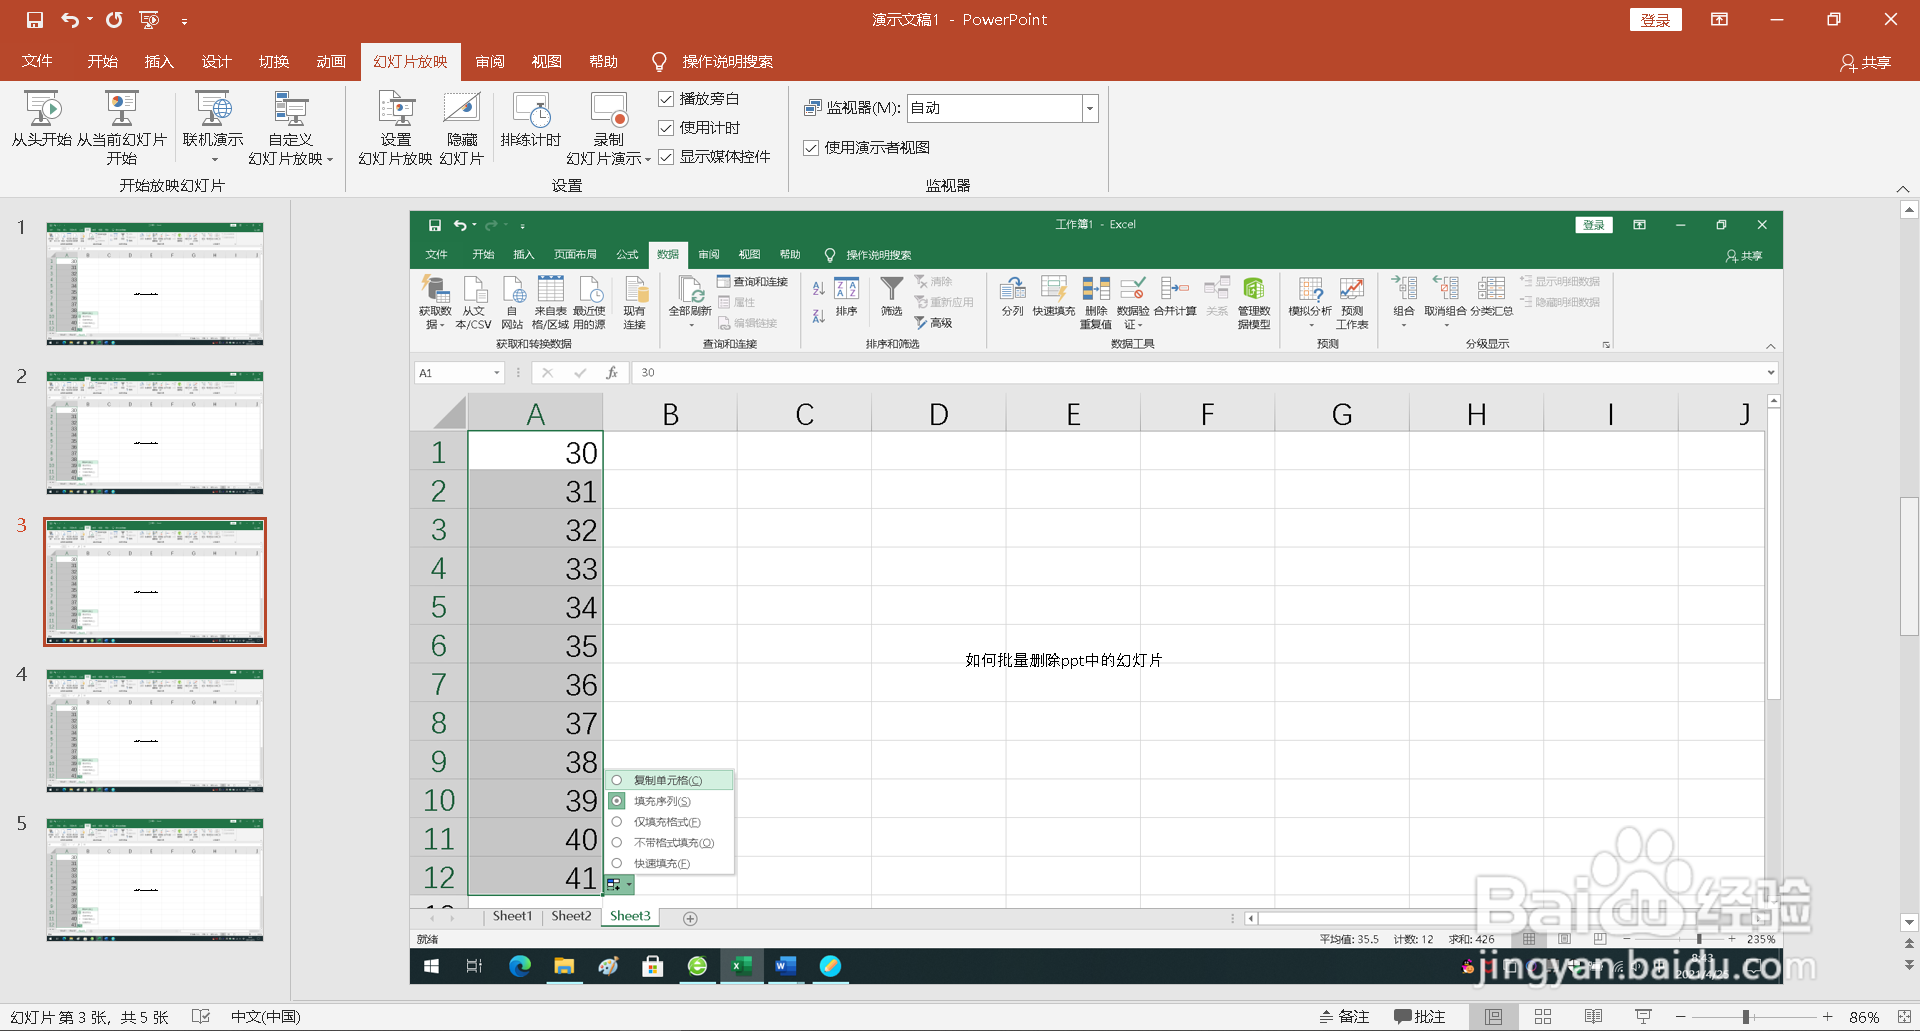Open Customize Quick Access Toolbar dropdown
The height and width of the screenshot is (1031, 1920).
point(184,20)
